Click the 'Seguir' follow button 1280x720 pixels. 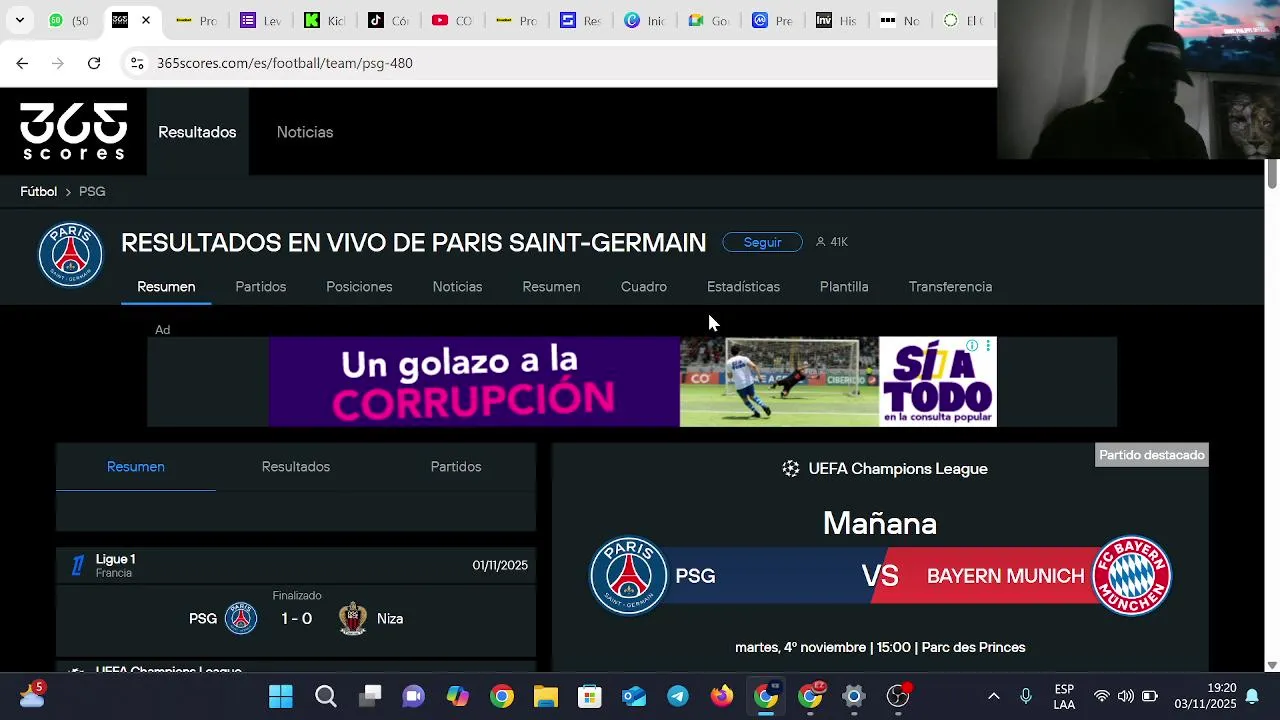pyautogui.click(x=762, y=242)
